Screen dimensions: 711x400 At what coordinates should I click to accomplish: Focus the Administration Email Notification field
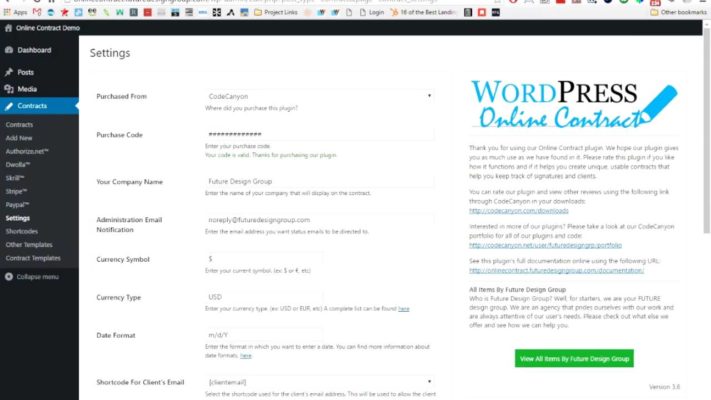point(320,220)
